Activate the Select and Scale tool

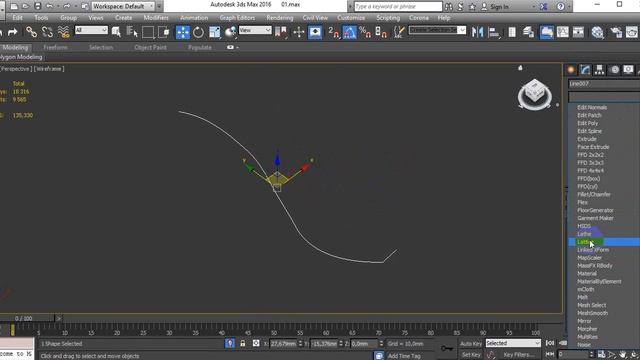click(214, 32)
